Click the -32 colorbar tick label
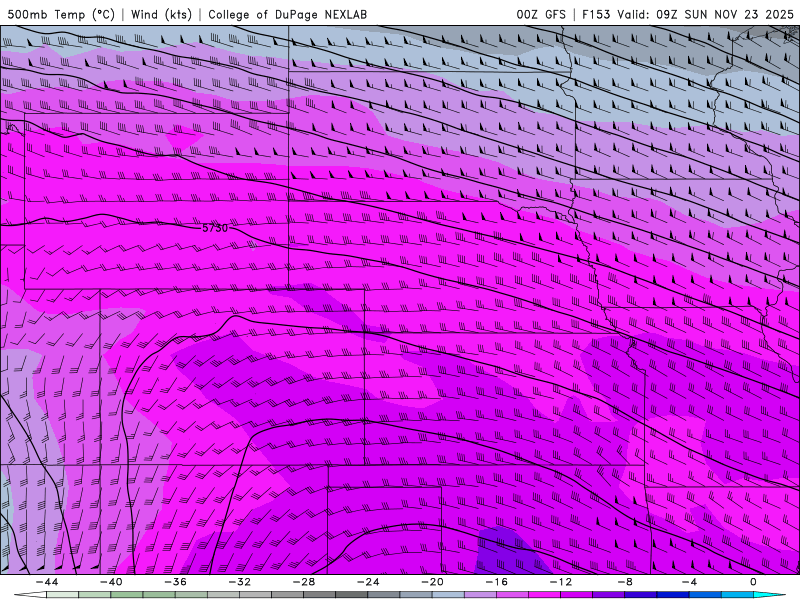Screen dimensions: 800x600 (x=239, y=582)
